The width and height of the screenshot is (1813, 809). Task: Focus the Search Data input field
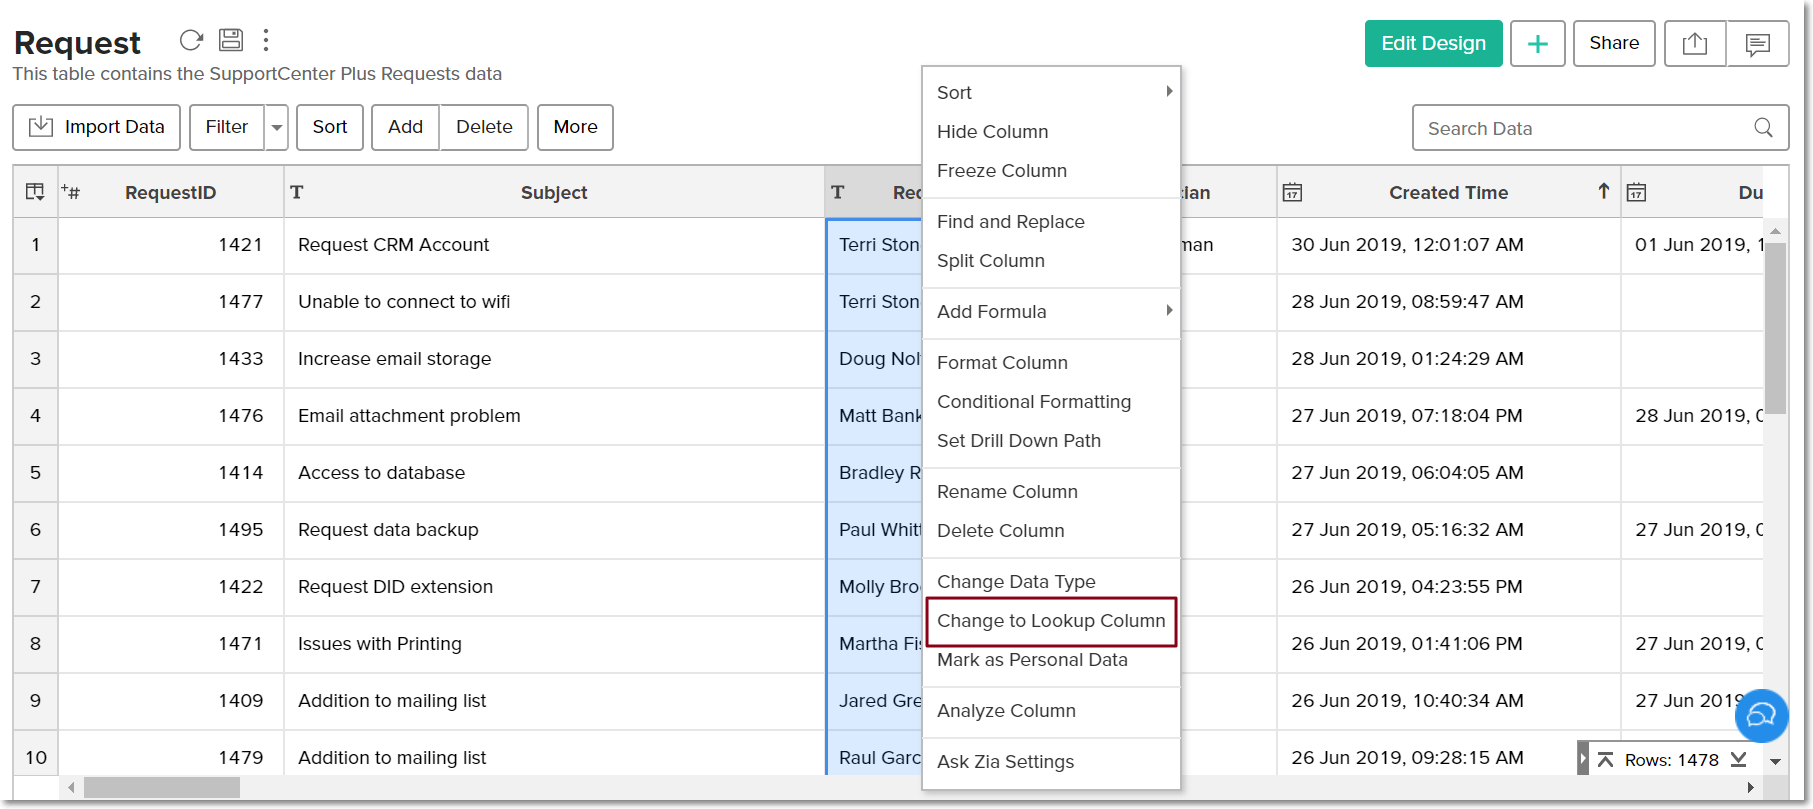click(x=1580, y=128)
